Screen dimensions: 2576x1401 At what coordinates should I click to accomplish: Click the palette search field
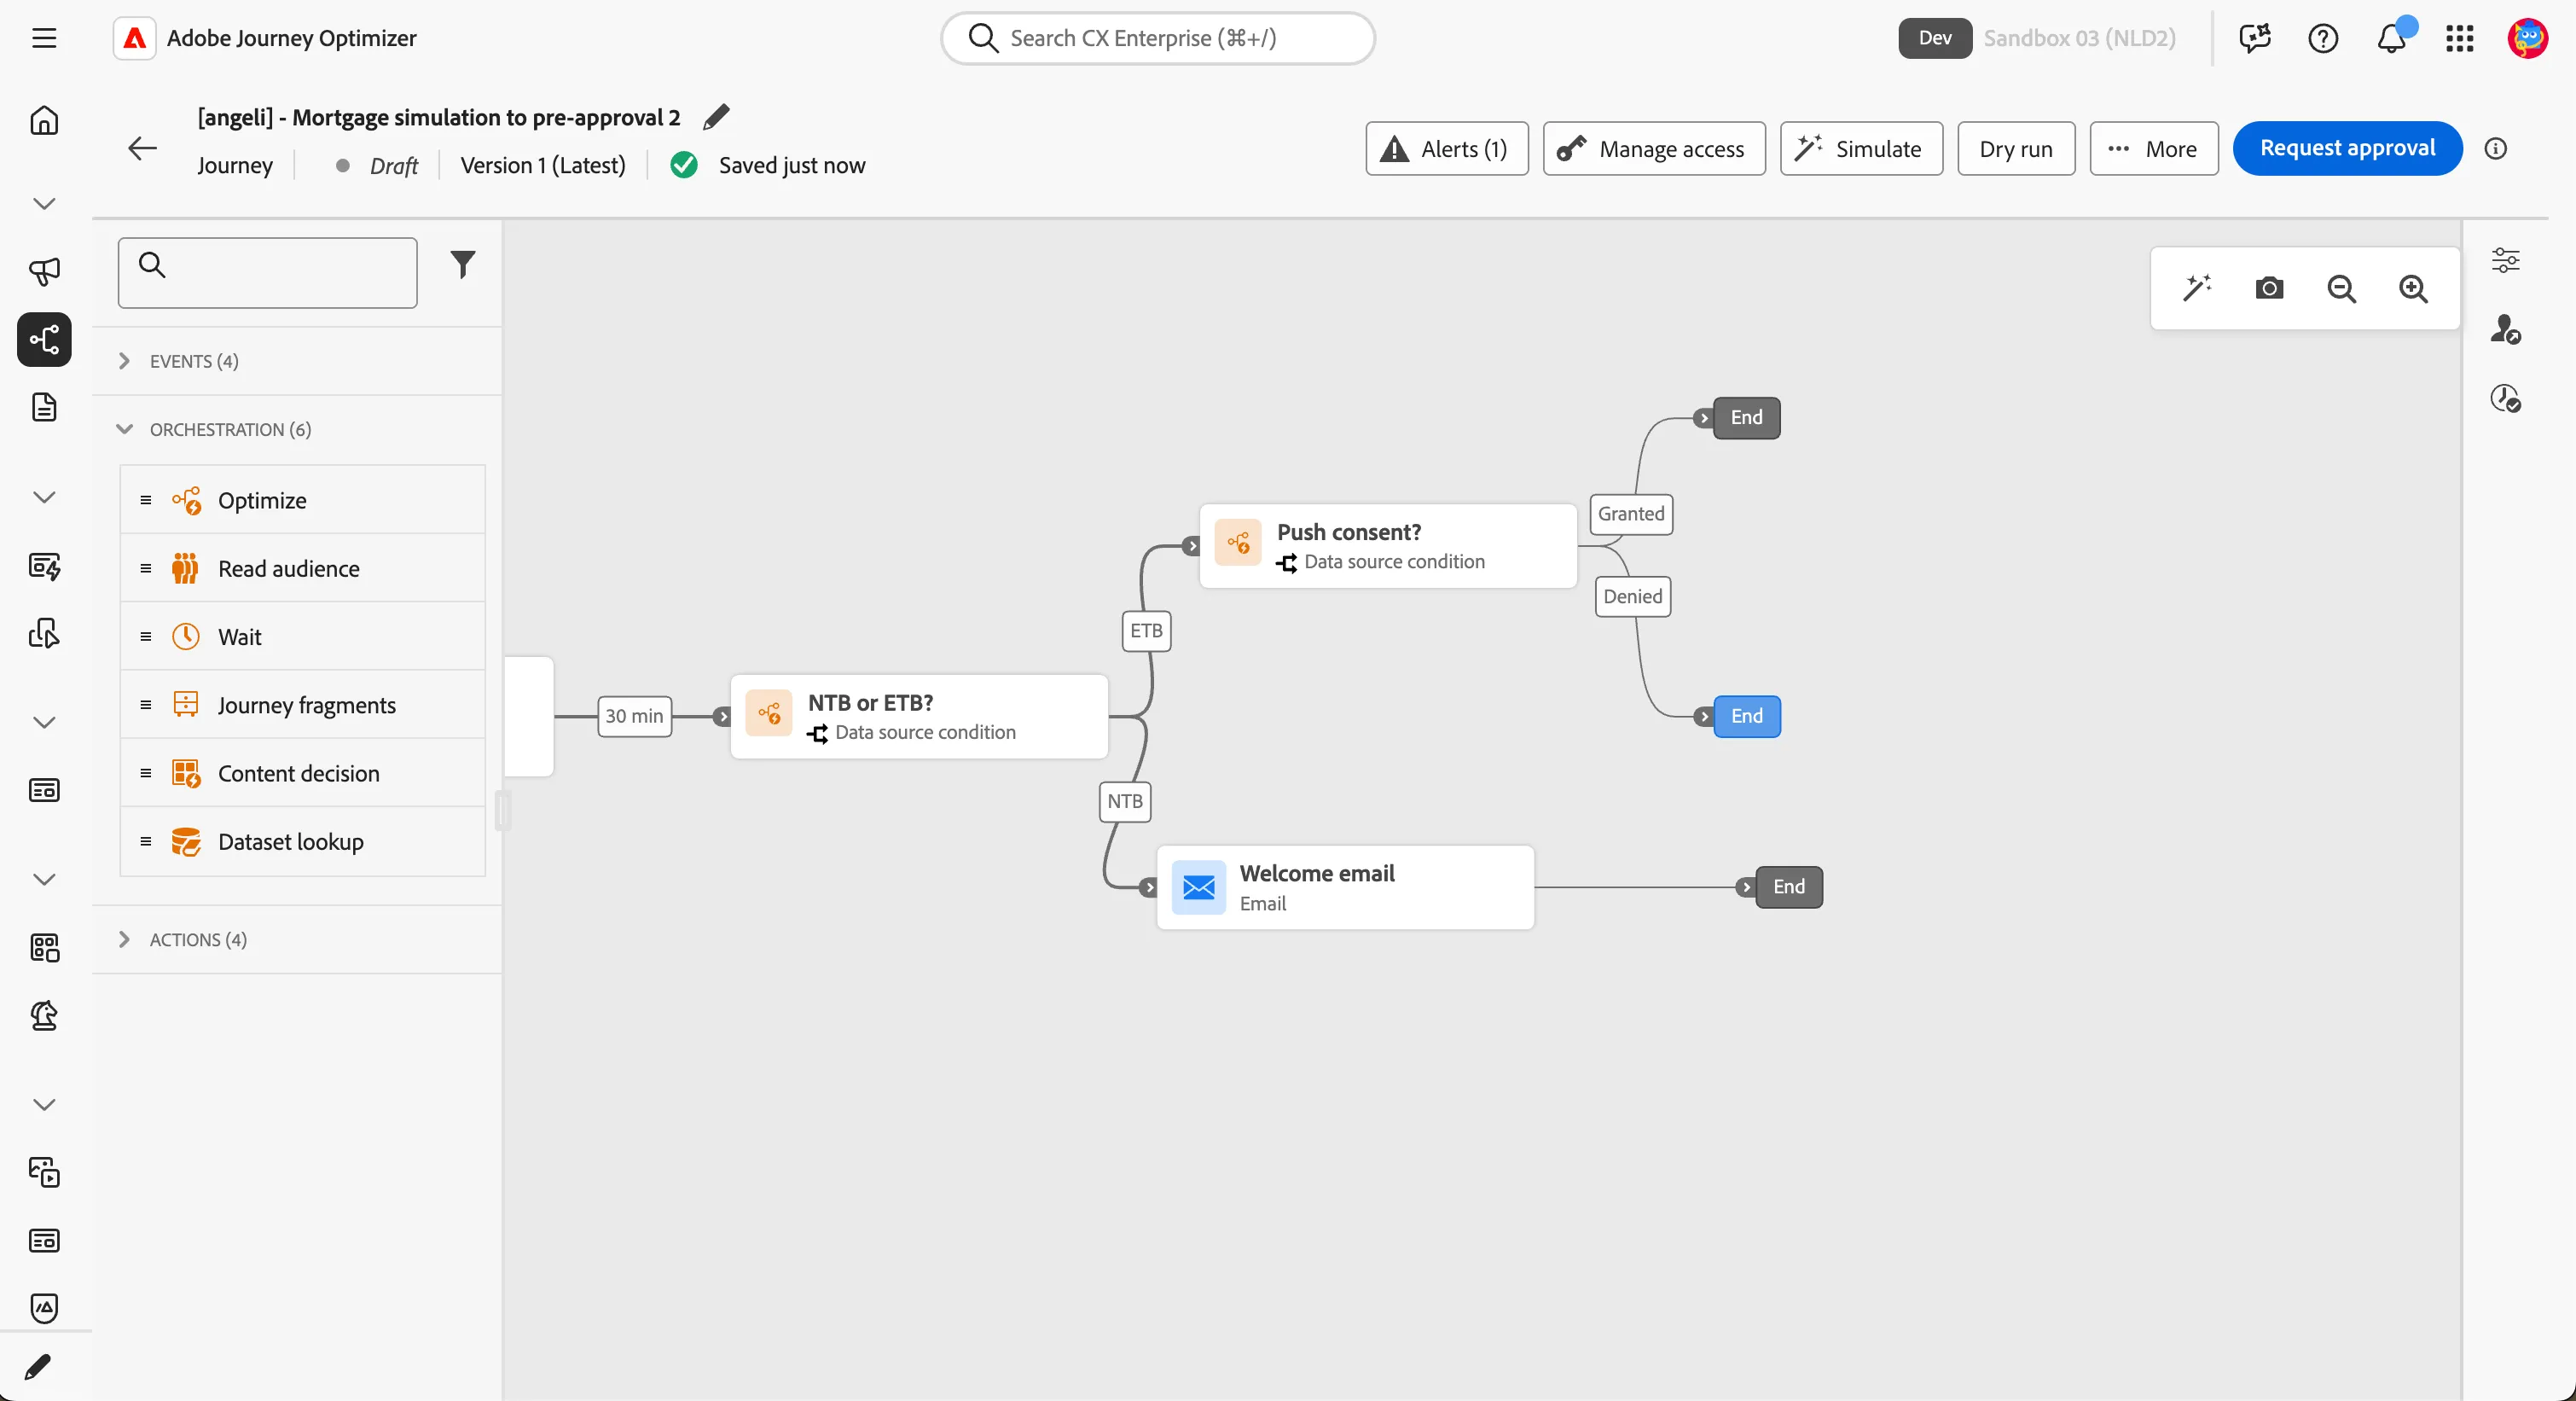point(267,272)
